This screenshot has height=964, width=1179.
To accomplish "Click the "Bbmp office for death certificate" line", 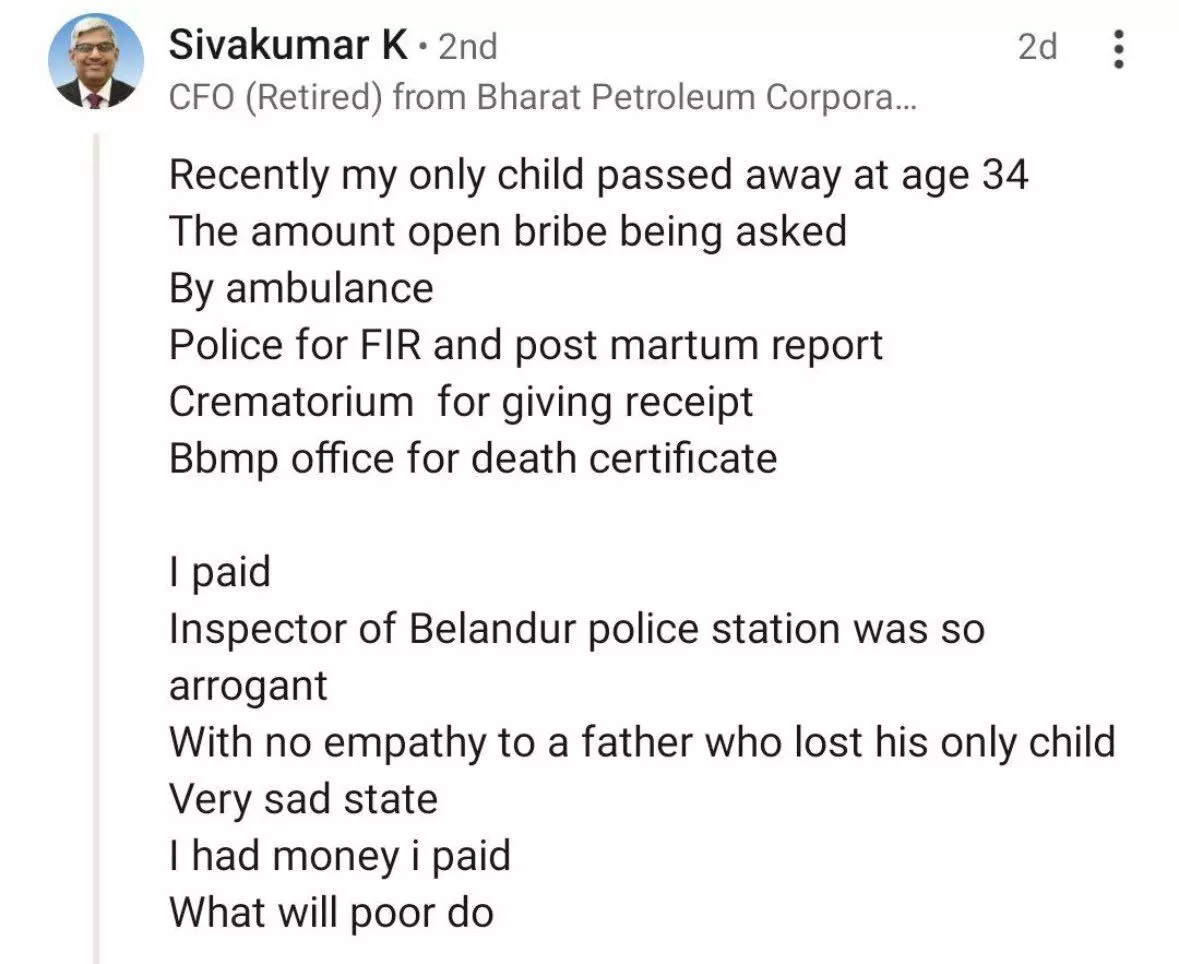I will click(x=473, y=459).
